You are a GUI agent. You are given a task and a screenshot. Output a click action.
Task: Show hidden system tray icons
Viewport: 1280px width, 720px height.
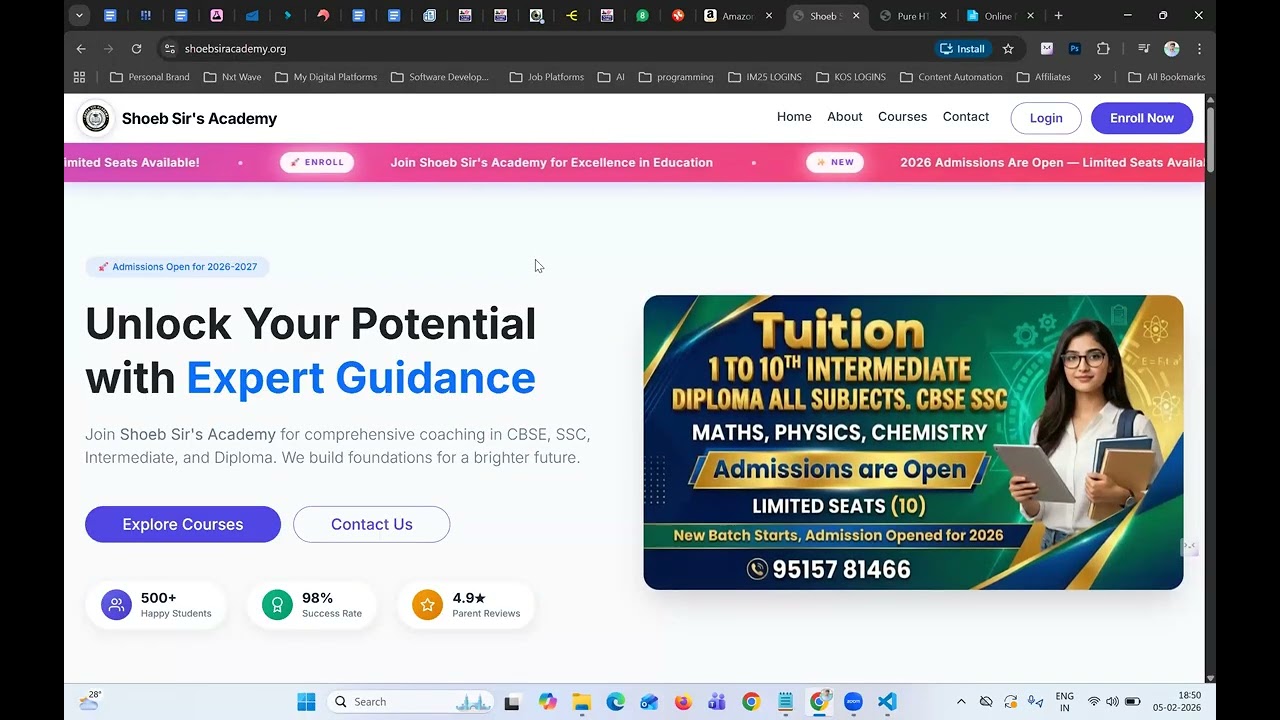961,702
